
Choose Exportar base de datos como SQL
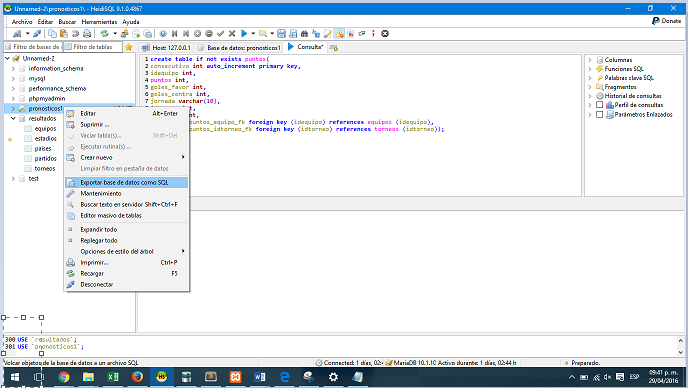coord(126,183)
